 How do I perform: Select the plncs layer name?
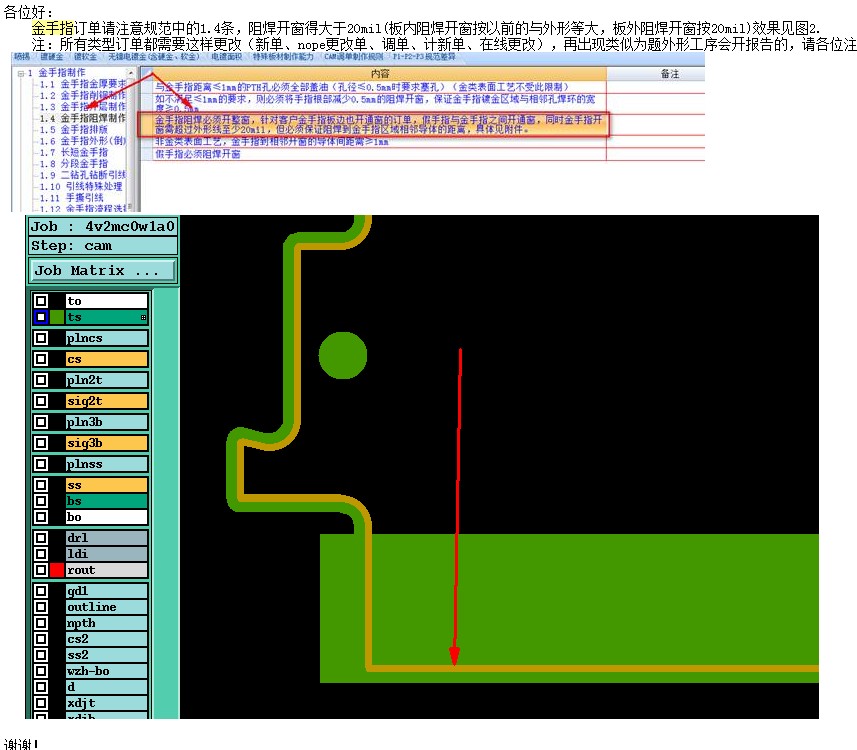coord(107,338)
